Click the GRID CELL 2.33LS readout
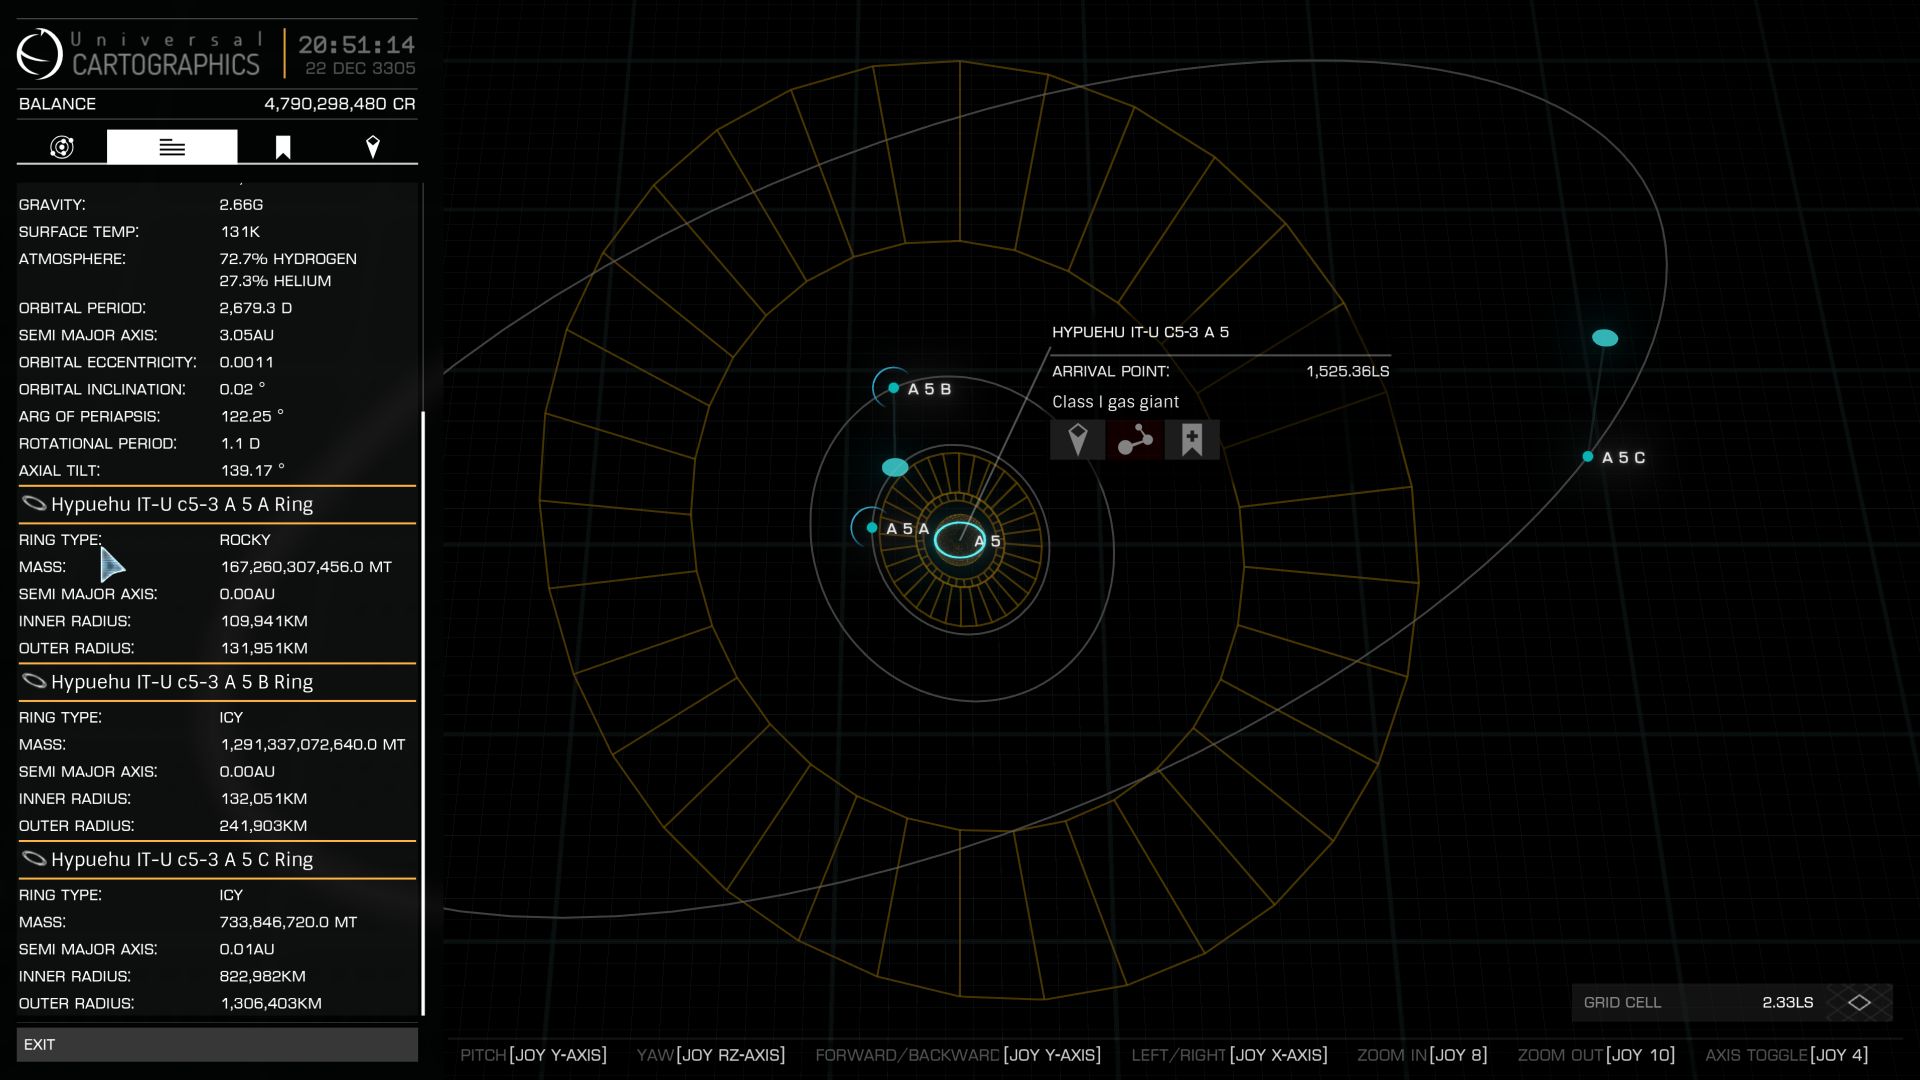This screenshot has width=1920, height=1080. 1732,1002
